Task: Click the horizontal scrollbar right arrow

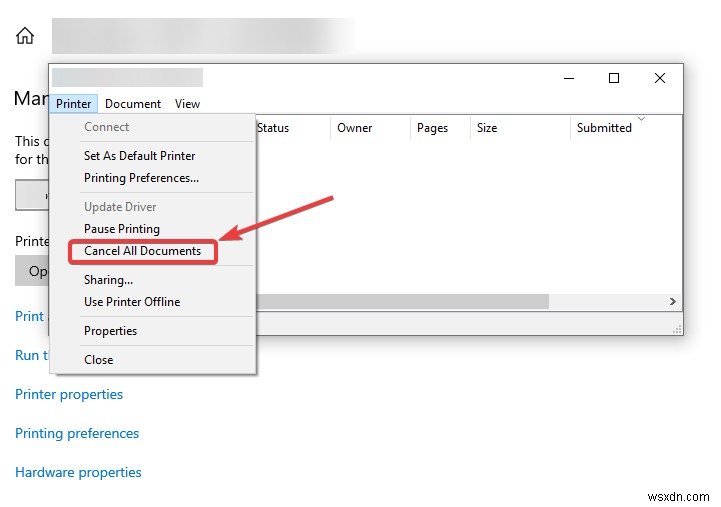Action: [x=673, y=302]
